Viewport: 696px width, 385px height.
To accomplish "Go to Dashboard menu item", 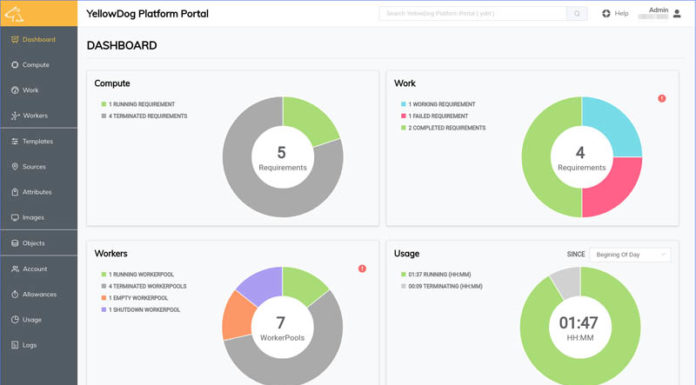I will click(x=39, y=40).
